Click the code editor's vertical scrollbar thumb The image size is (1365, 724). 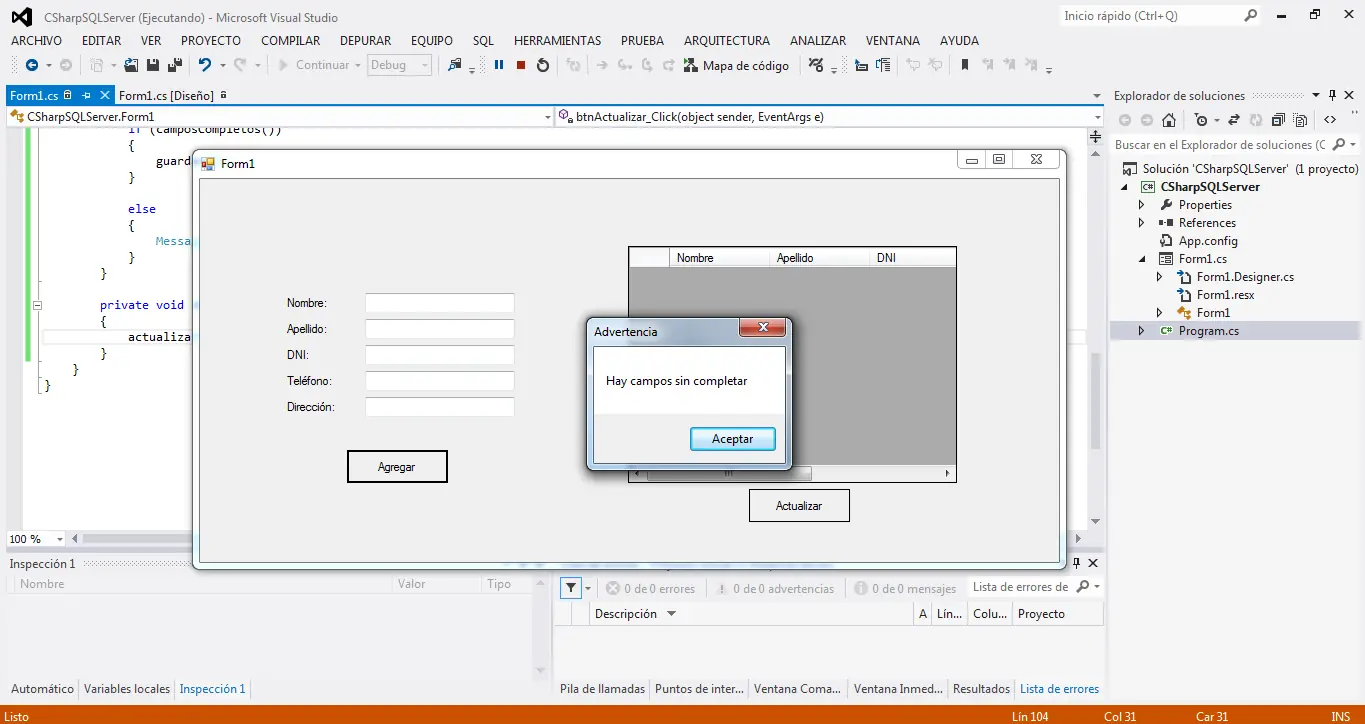[x=1095, y=401]
